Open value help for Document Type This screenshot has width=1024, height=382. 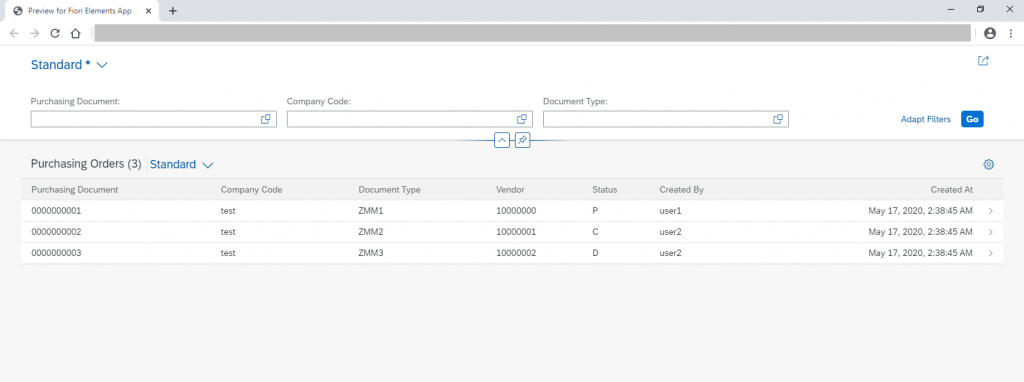(x=778, y=119)
